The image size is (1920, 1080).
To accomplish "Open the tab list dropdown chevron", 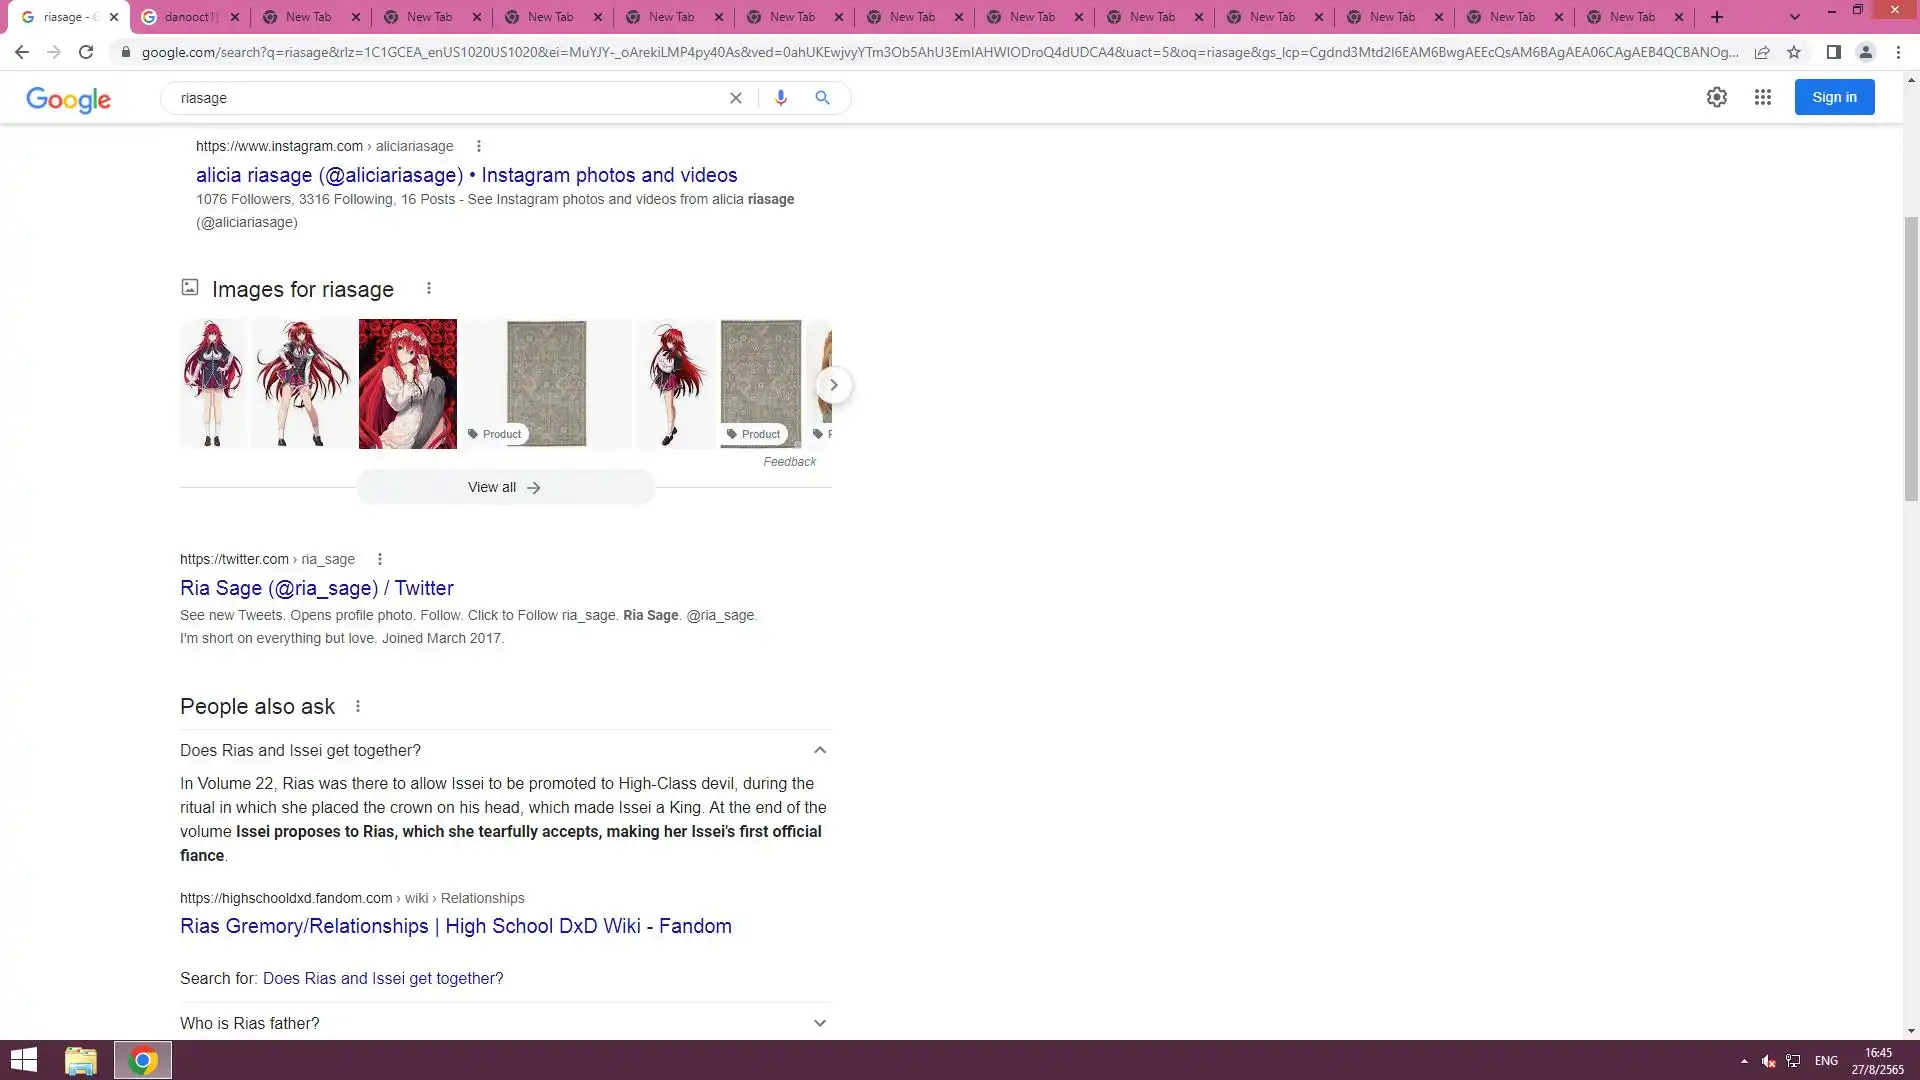I will [1794, 17].
